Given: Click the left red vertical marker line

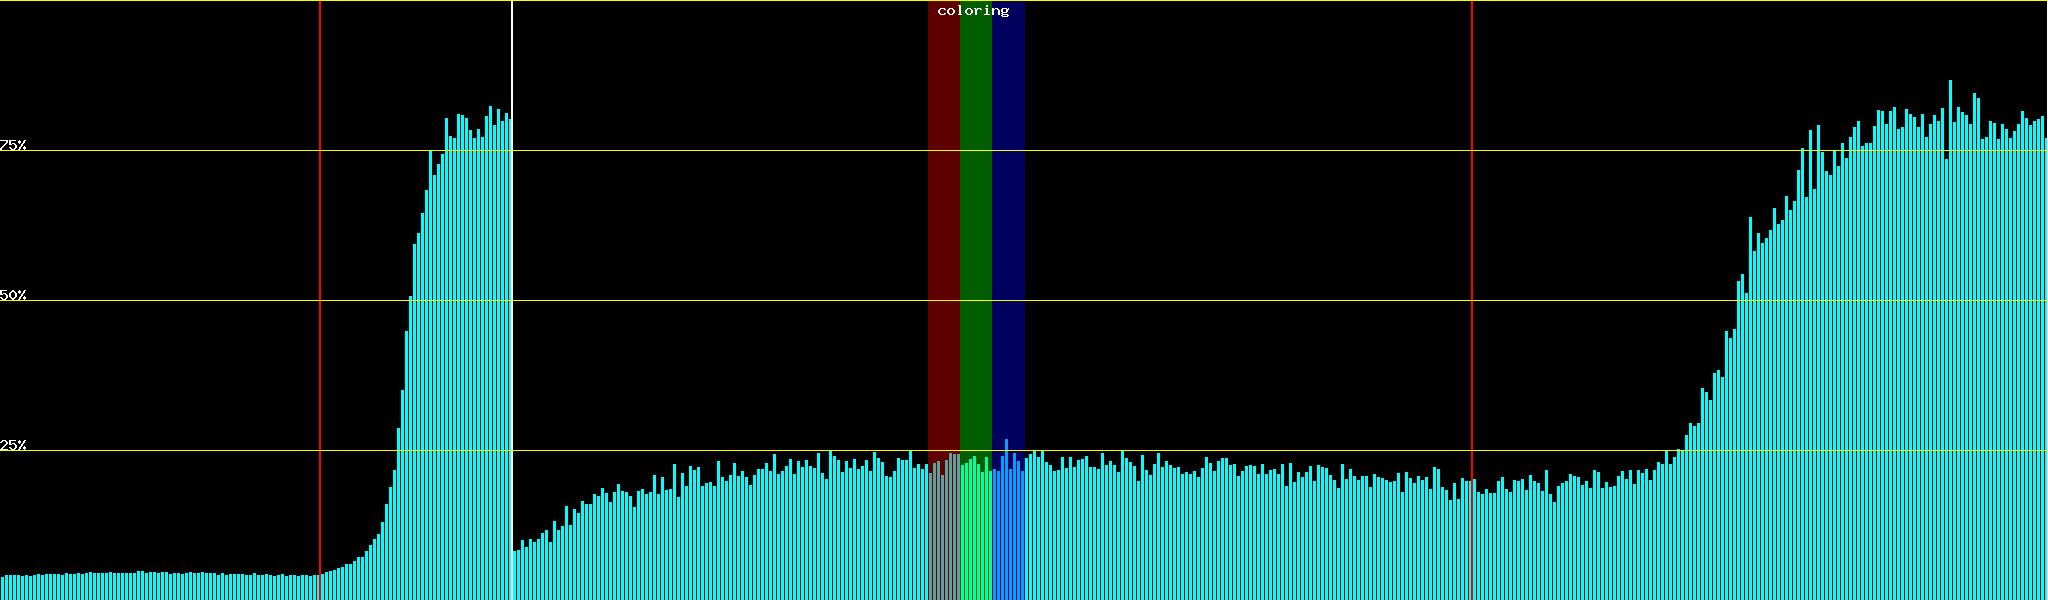Looking at the screenshot, I should coord(320,300).
